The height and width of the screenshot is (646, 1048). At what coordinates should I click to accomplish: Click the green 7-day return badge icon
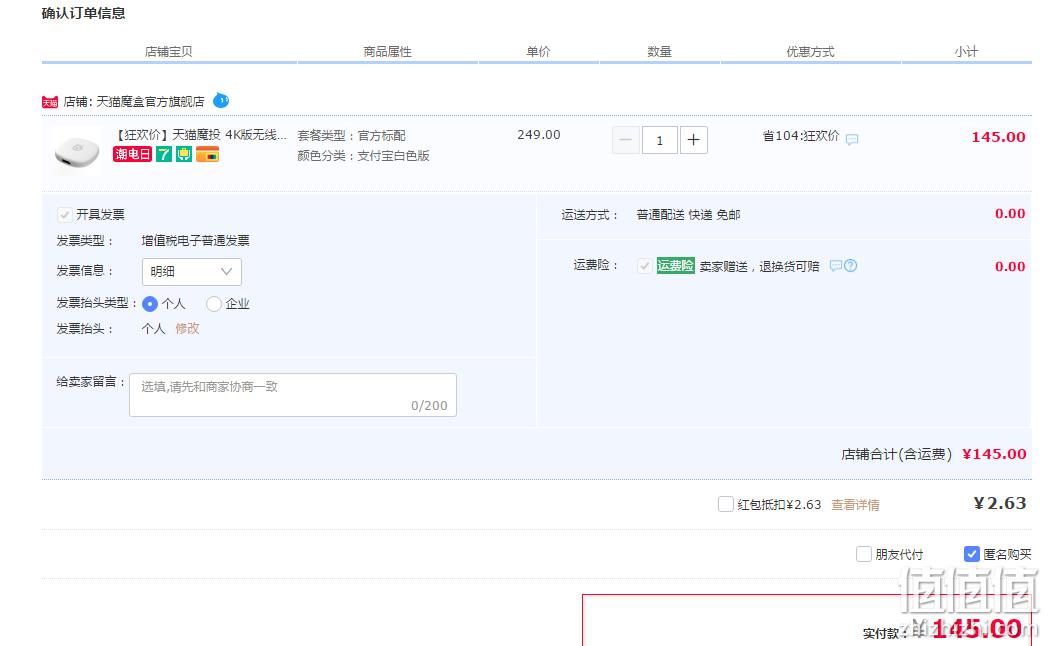tap(164, 154)
